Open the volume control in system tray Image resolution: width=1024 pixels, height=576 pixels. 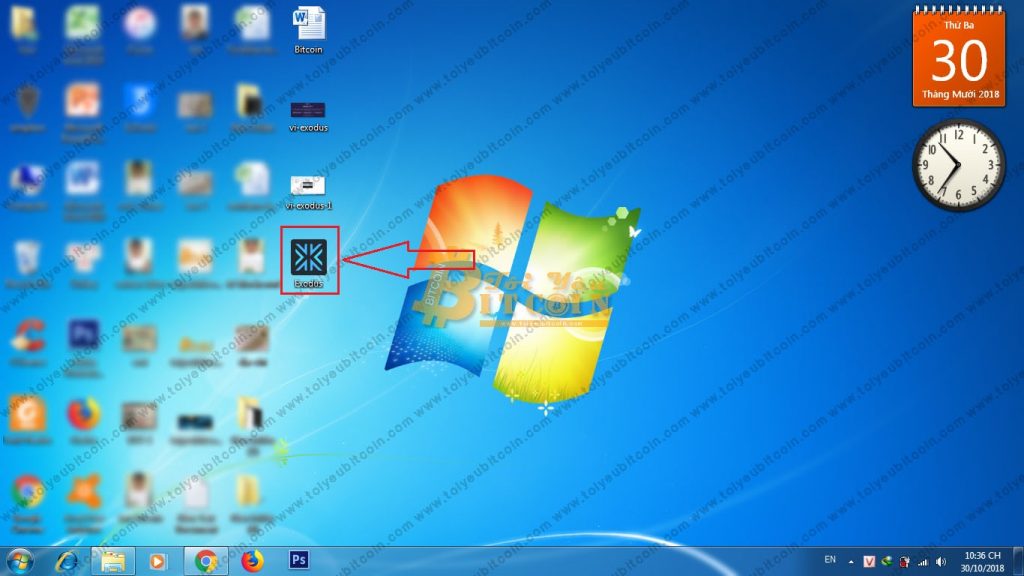point(939,561)
